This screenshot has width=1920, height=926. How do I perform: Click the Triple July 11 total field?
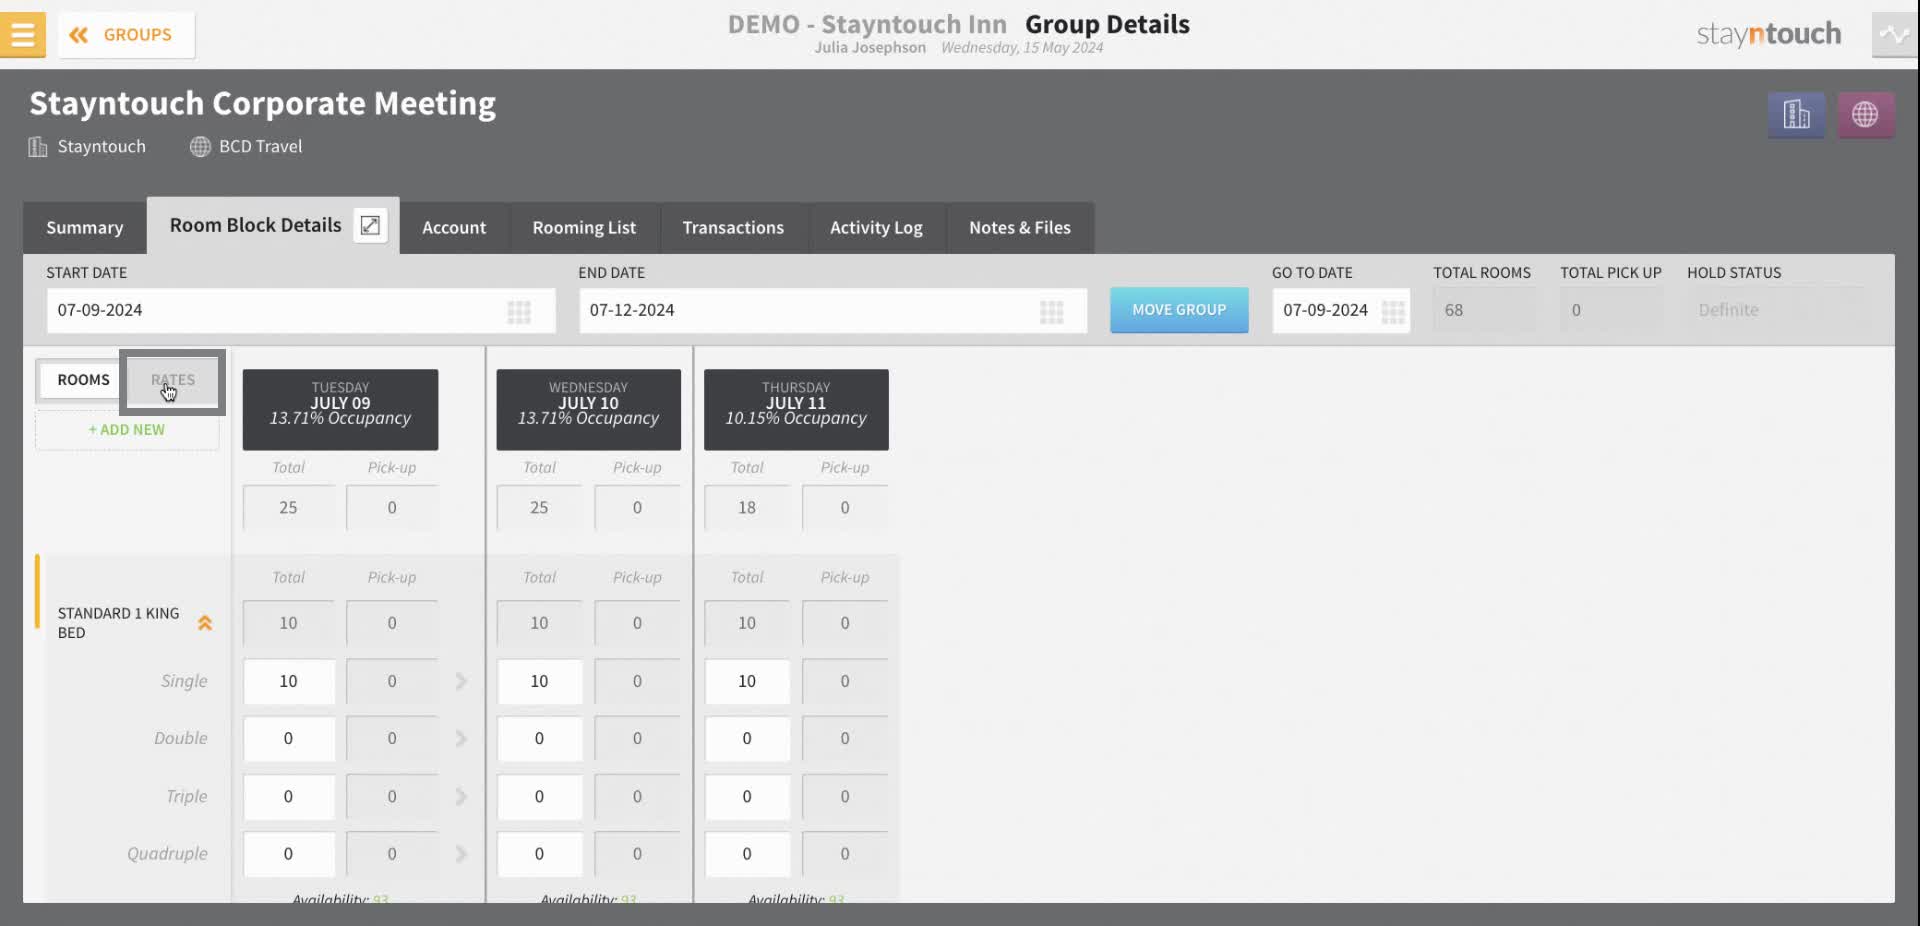coord(747,797)
